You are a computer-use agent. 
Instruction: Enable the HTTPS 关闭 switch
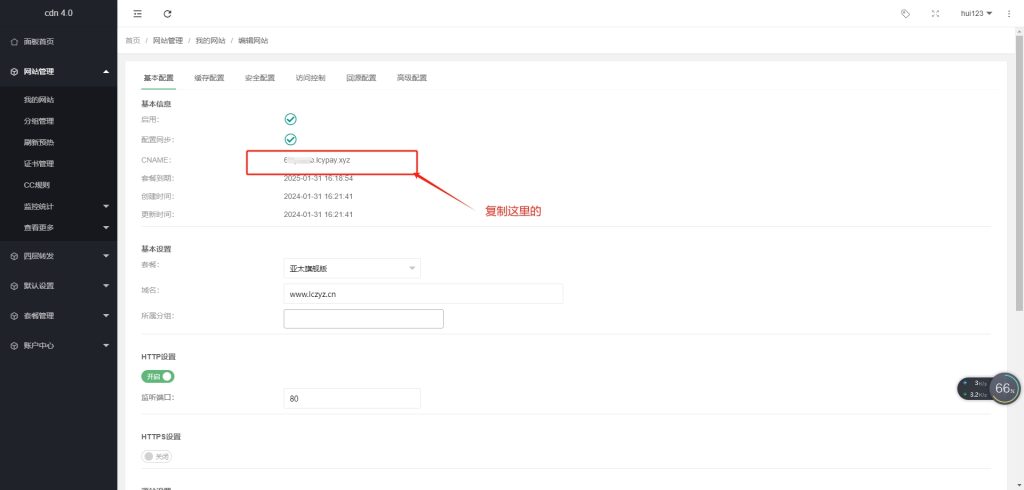tap(157, 456)
